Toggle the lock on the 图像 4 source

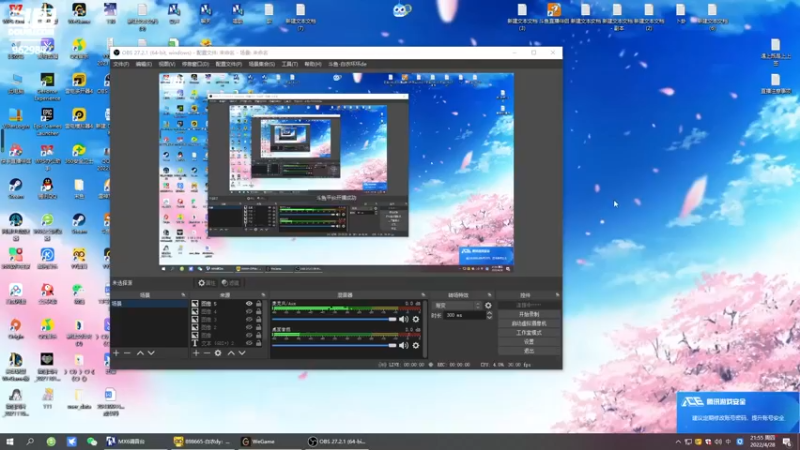pyautogui.click(x=259, y=312)
